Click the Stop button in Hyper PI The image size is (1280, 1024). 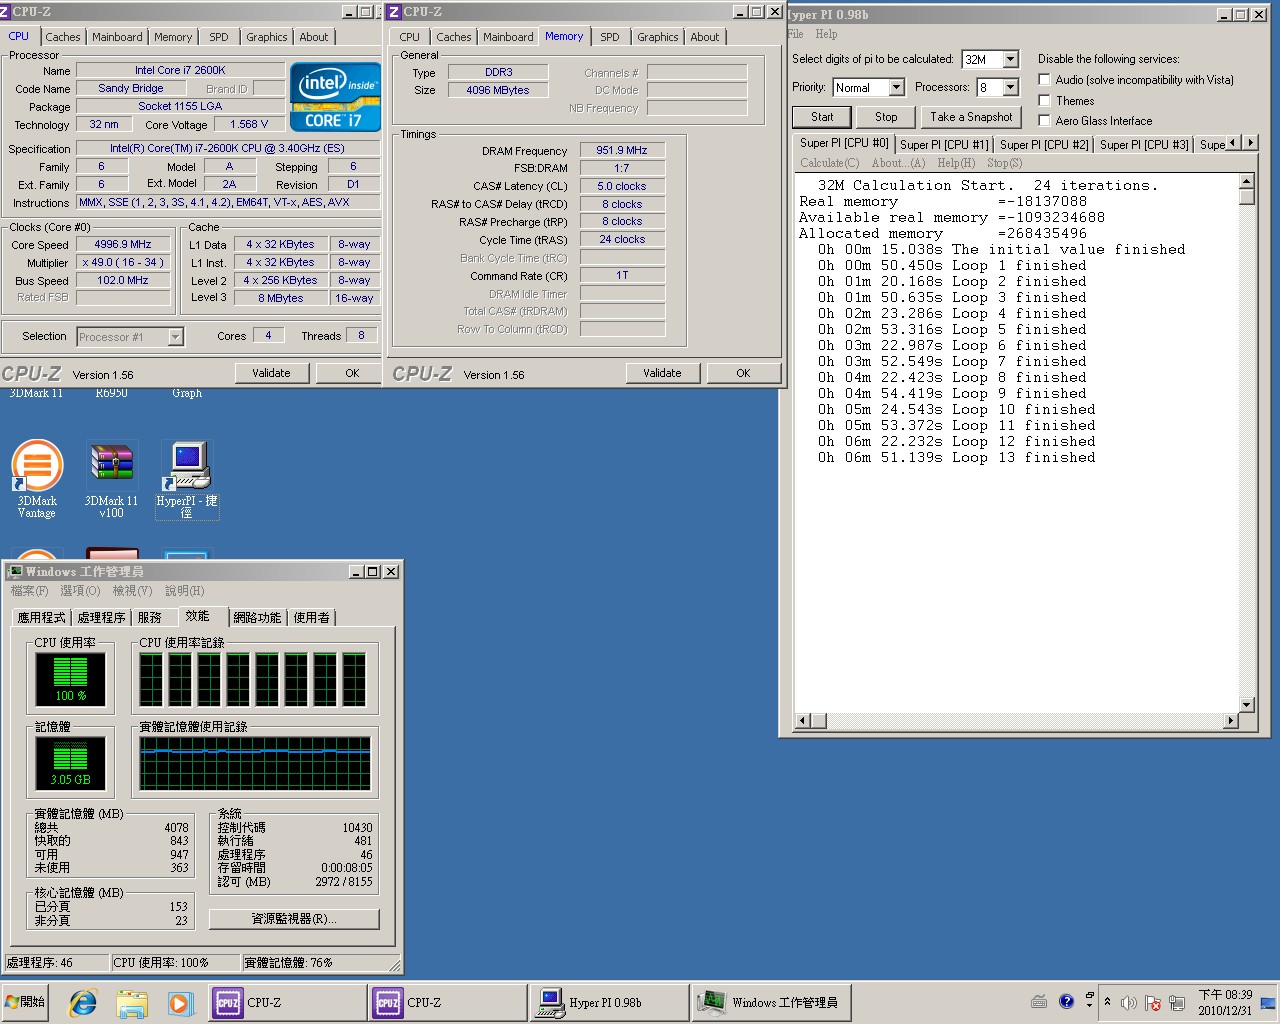coord(886,117)
